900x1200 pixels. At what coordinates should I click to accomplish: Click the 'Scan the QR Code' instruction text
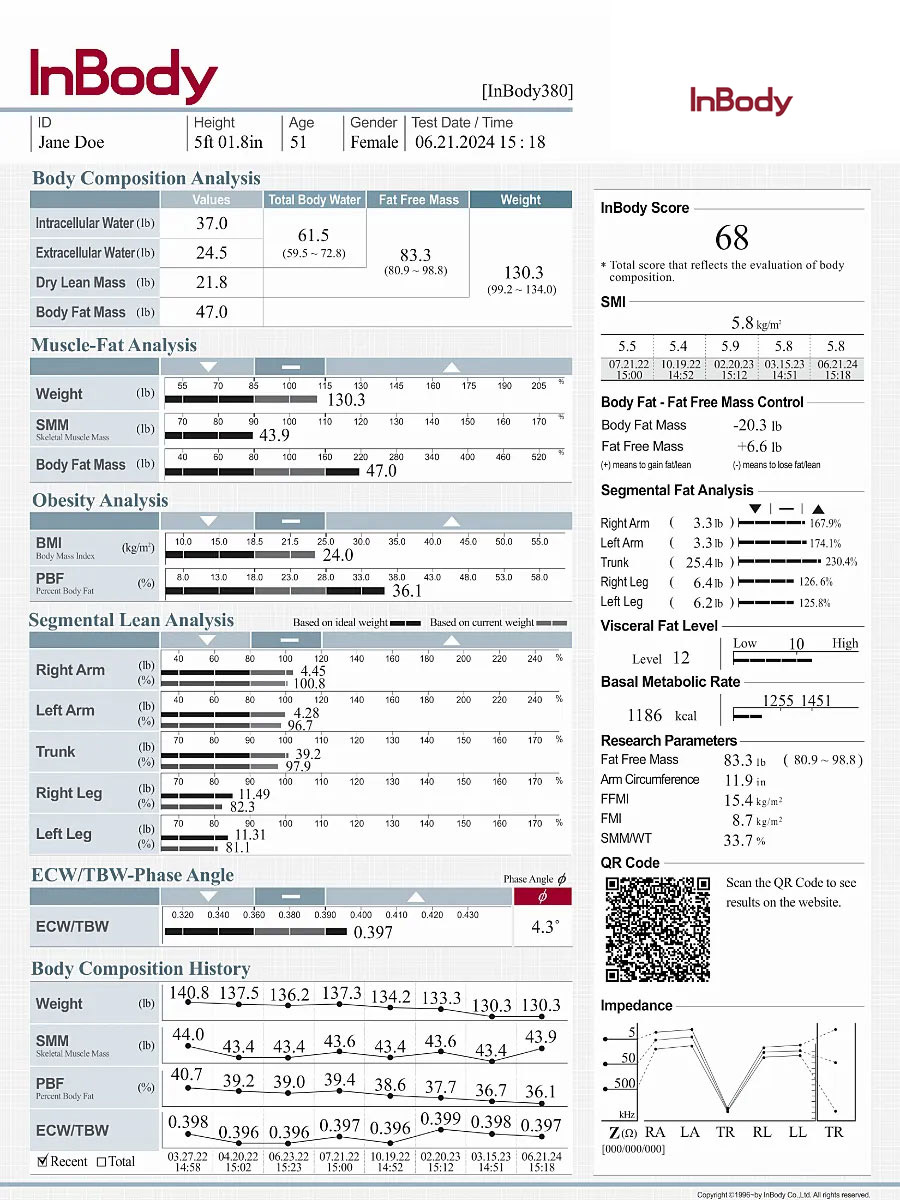tap(791, 892)
